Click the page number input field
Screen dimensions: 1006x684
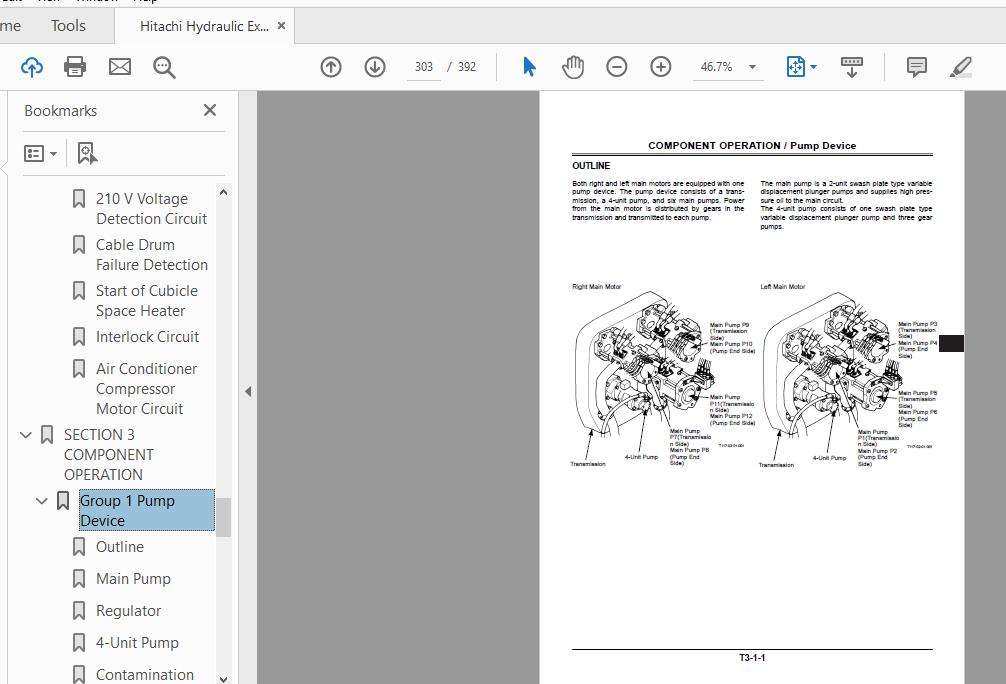(x=424, y=67)
